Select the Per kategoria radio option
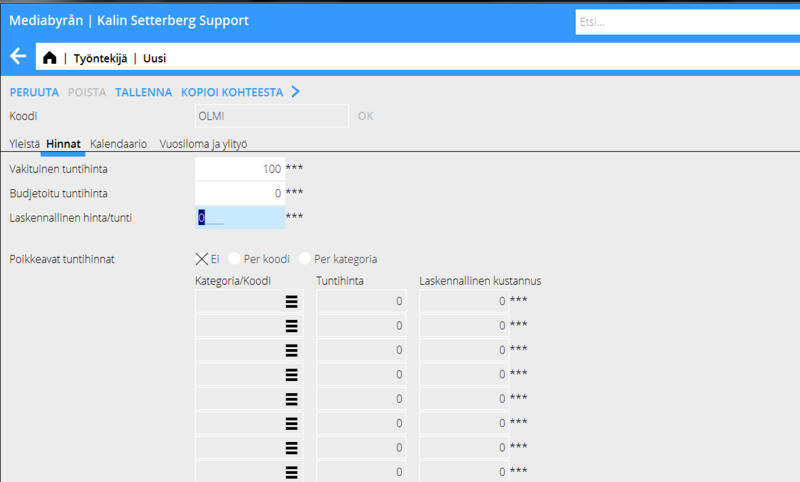The height and width of the screenshot is (482, 800). pos(305,259)
